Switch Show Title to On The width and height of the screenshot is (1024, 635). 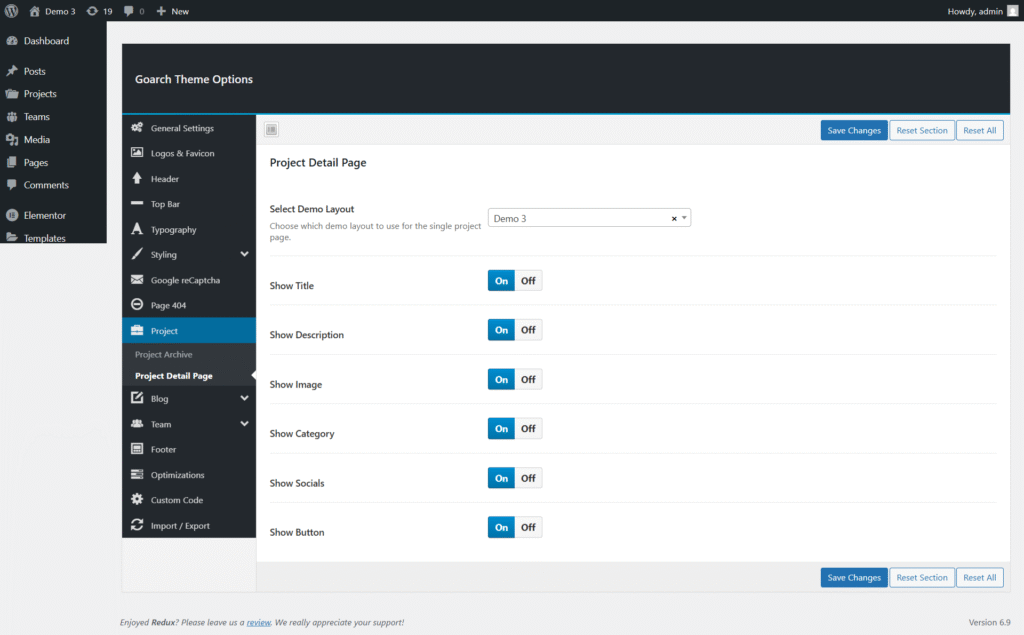pos(501,281)
